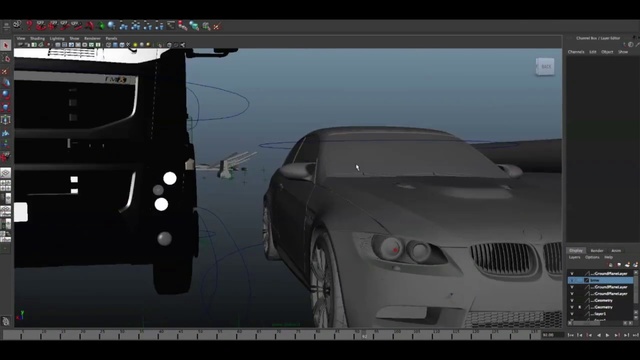Select the arrow Select tool in toolbox
The height and width of the screenshot is (360, 640).
[6, 45]
